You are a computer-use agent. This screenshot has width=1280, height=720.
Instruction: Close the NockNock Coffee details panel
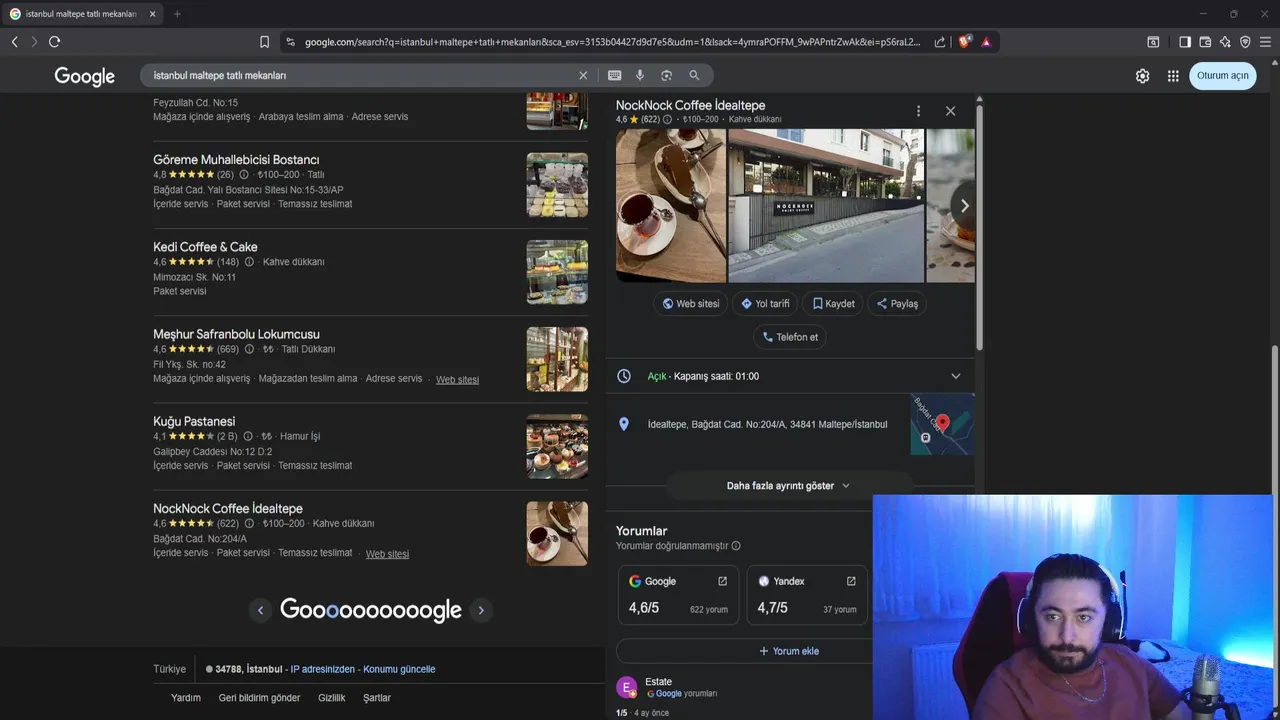[x=950, y=111]
